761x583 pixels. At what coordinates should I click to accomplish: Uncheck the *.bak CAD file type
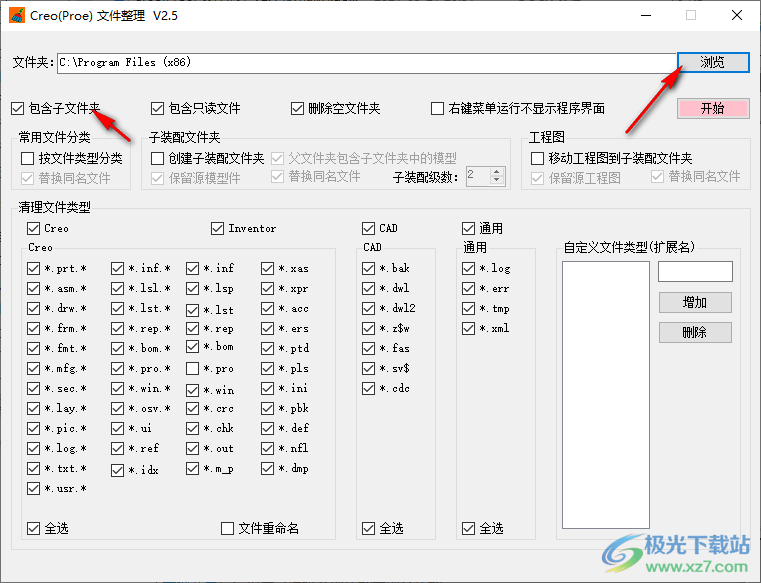click(368, 268)
